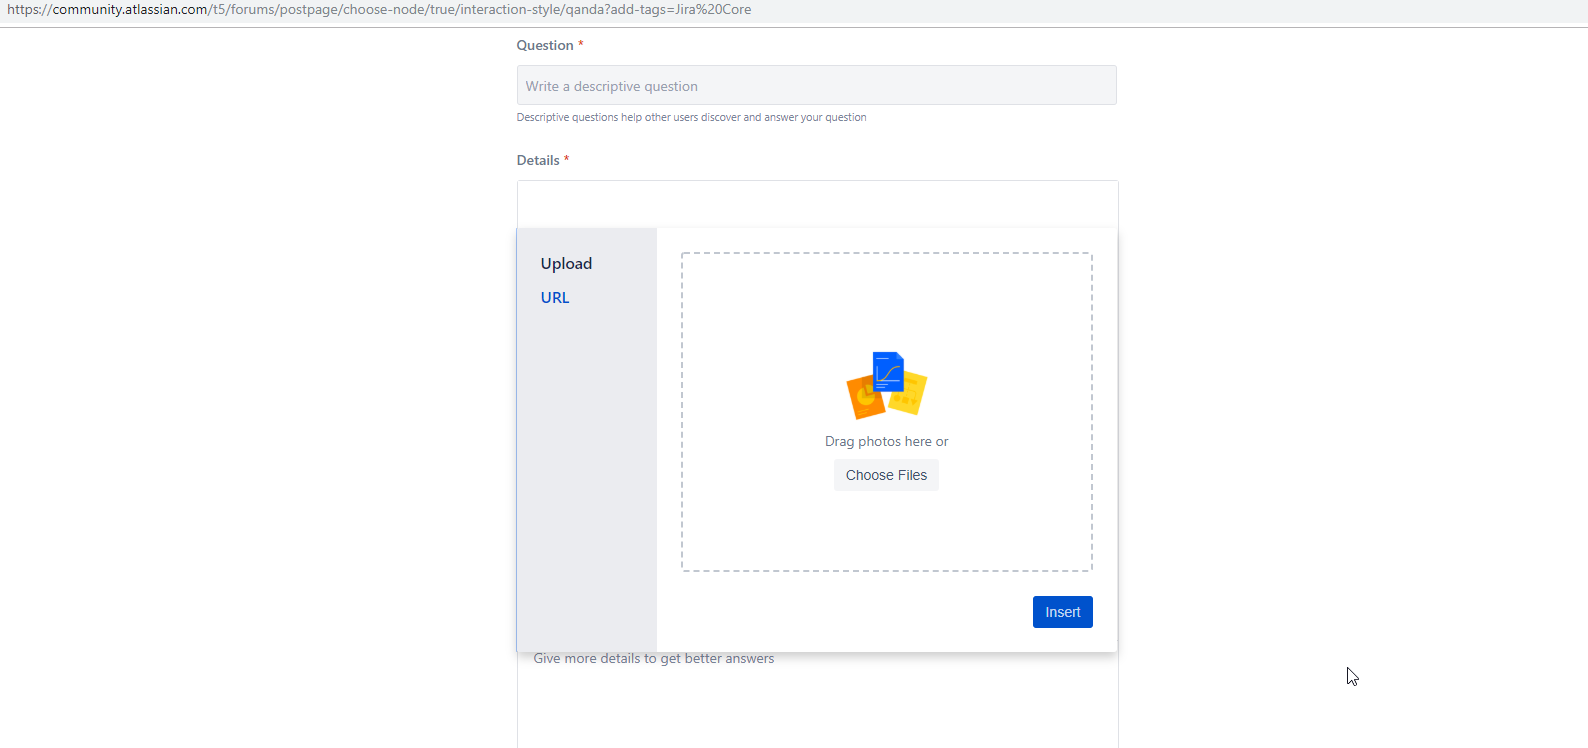The height and width of the screenshot is (748, 1588).
Task: Click the Choose Files button
Action: (x=886, y=475)
